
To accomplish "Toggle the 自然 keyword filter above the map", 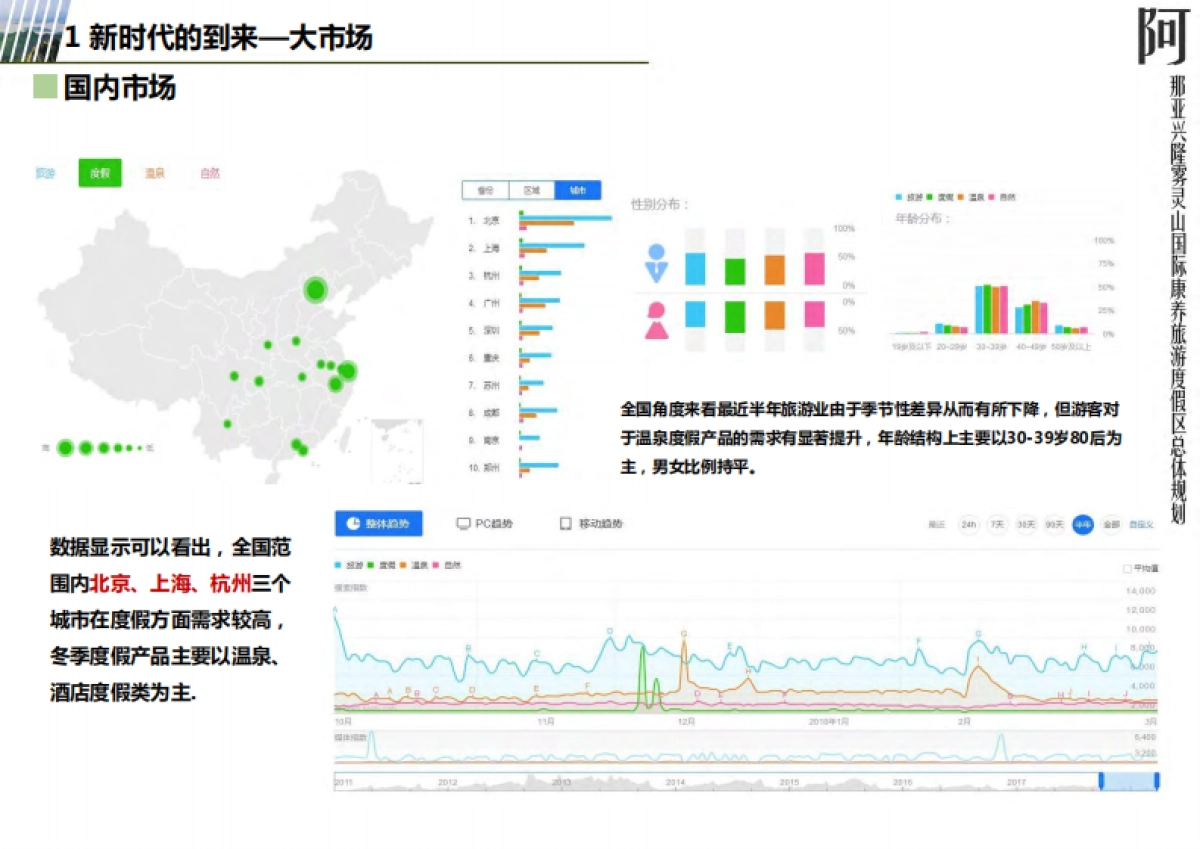I will tap(210, 172).
